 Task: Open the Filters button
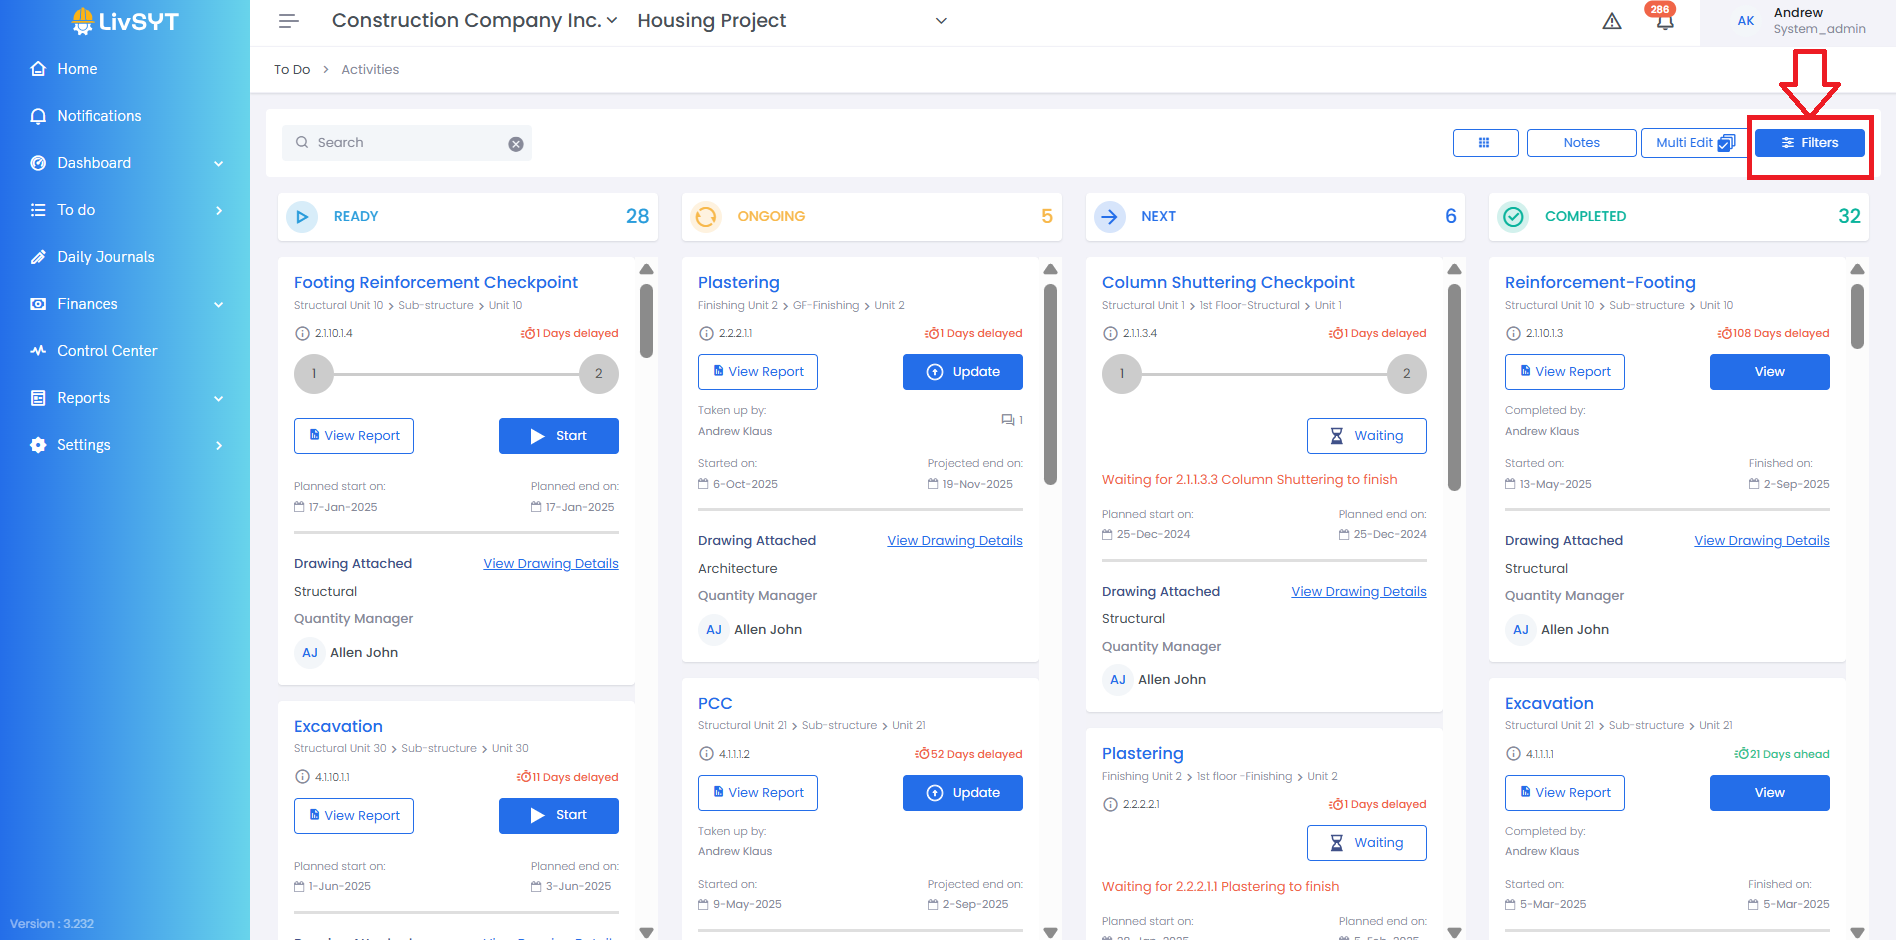tap(1810, 143)
